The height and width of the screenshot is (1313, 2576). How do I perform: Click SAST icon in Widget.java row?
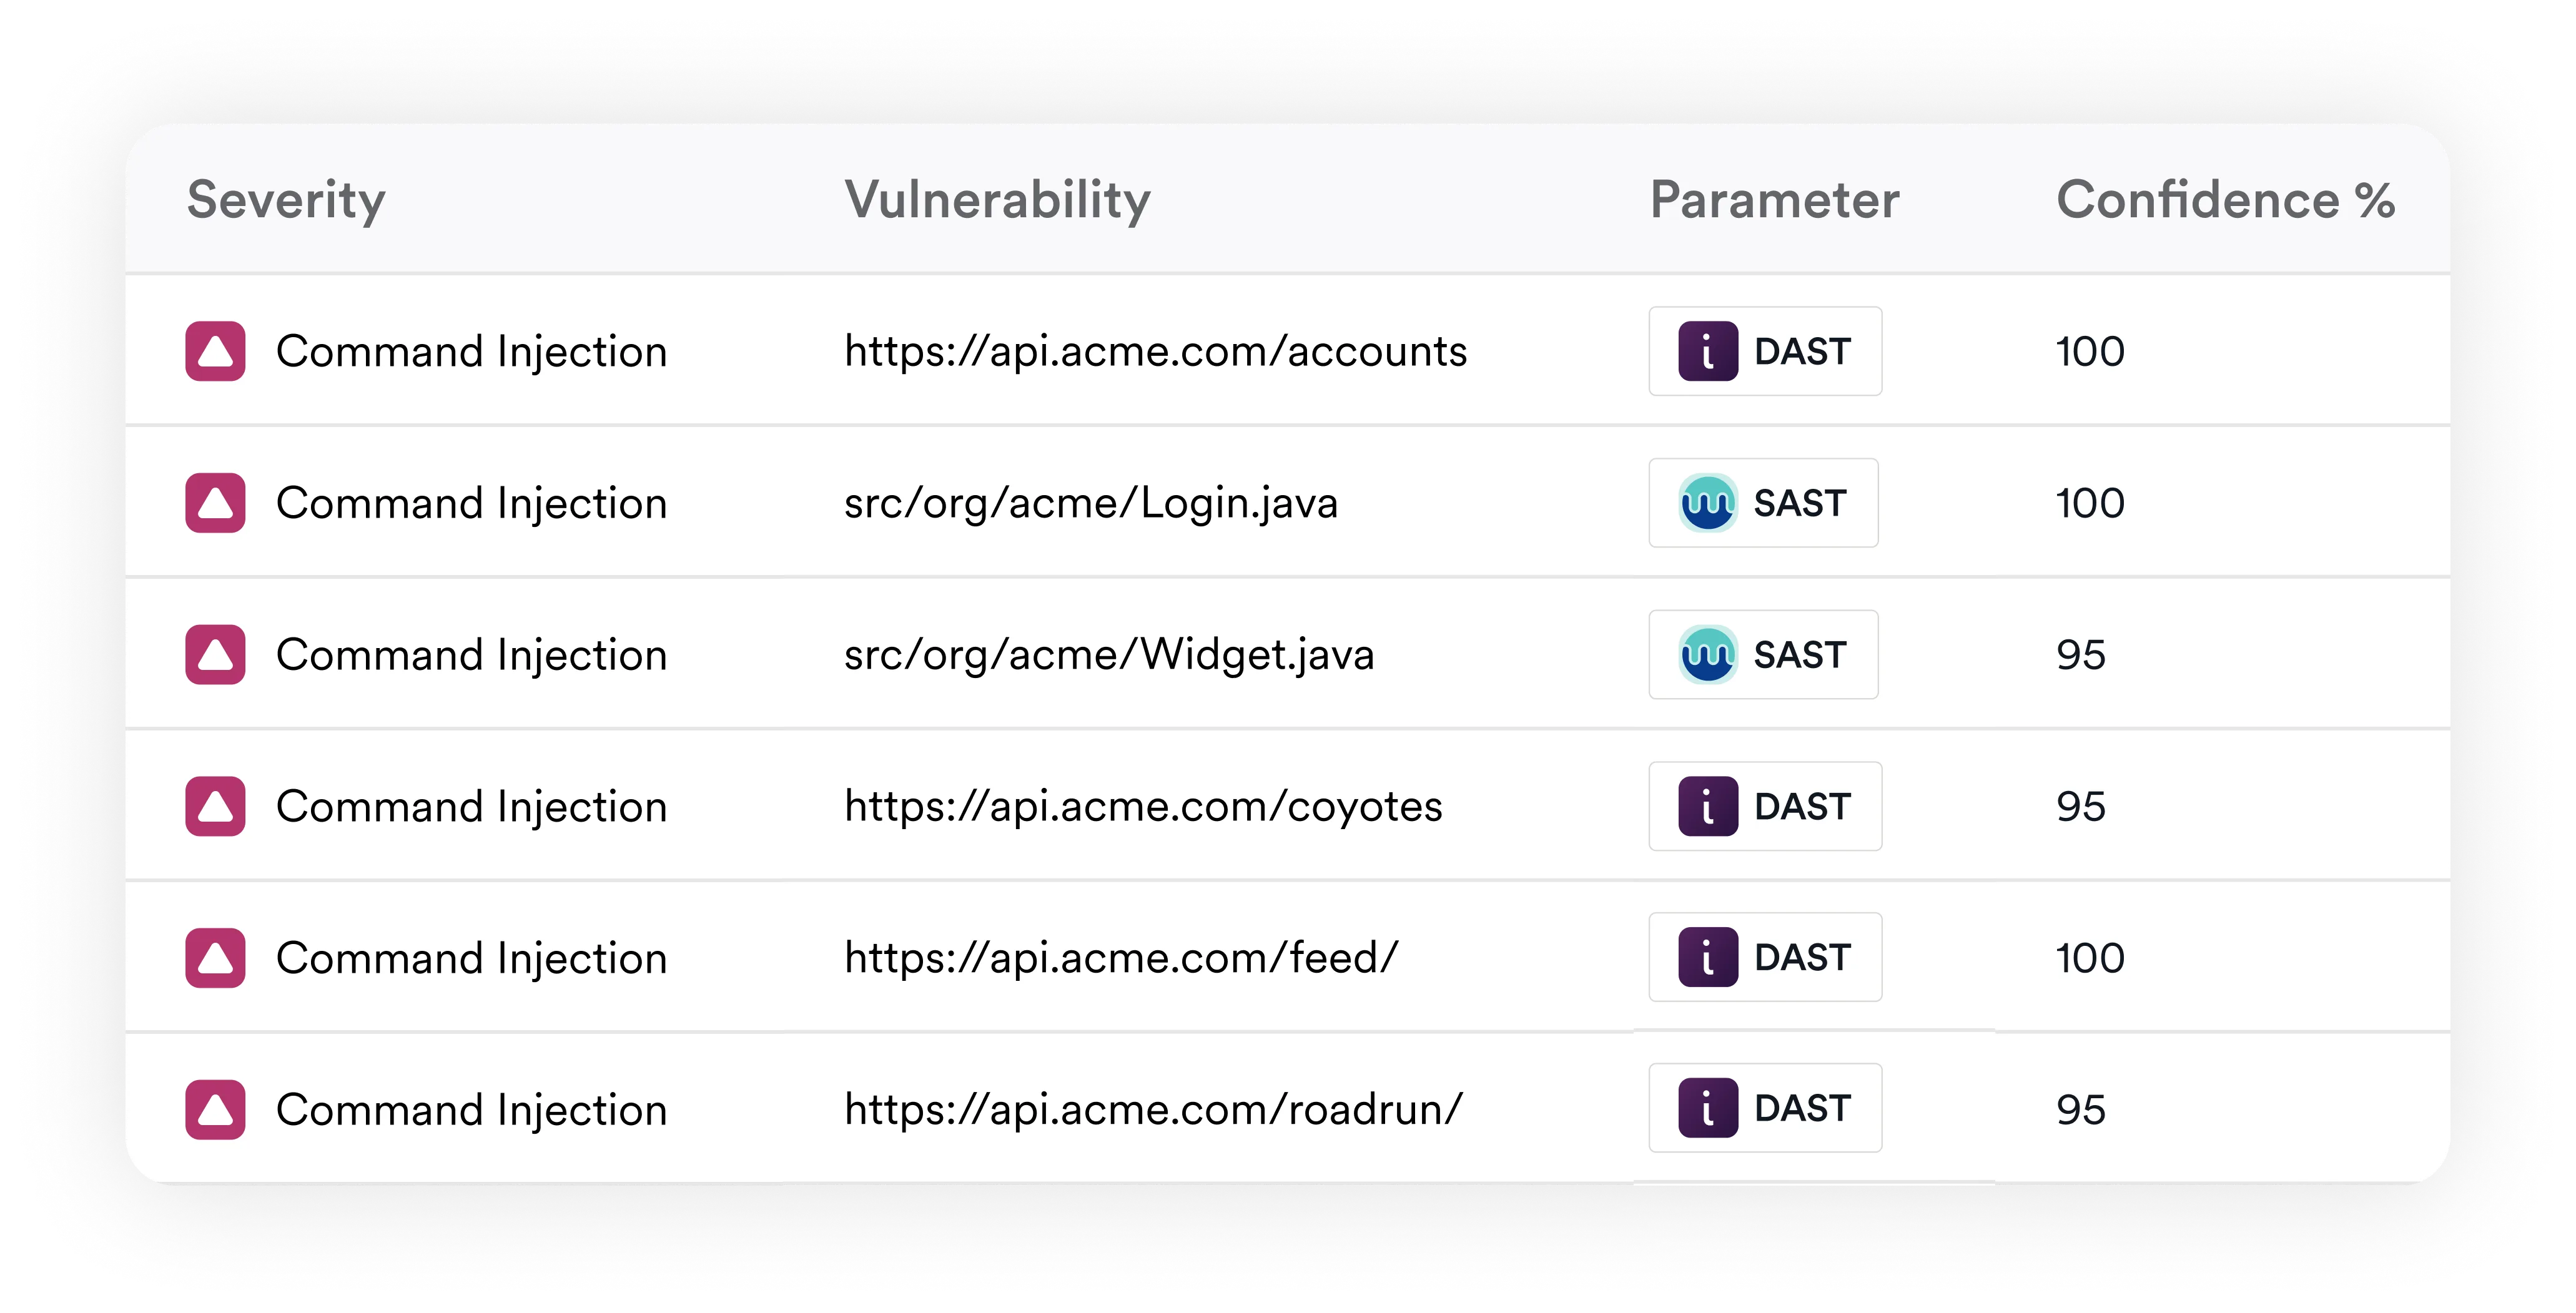pyautogui.click(x=1707, y=655)
